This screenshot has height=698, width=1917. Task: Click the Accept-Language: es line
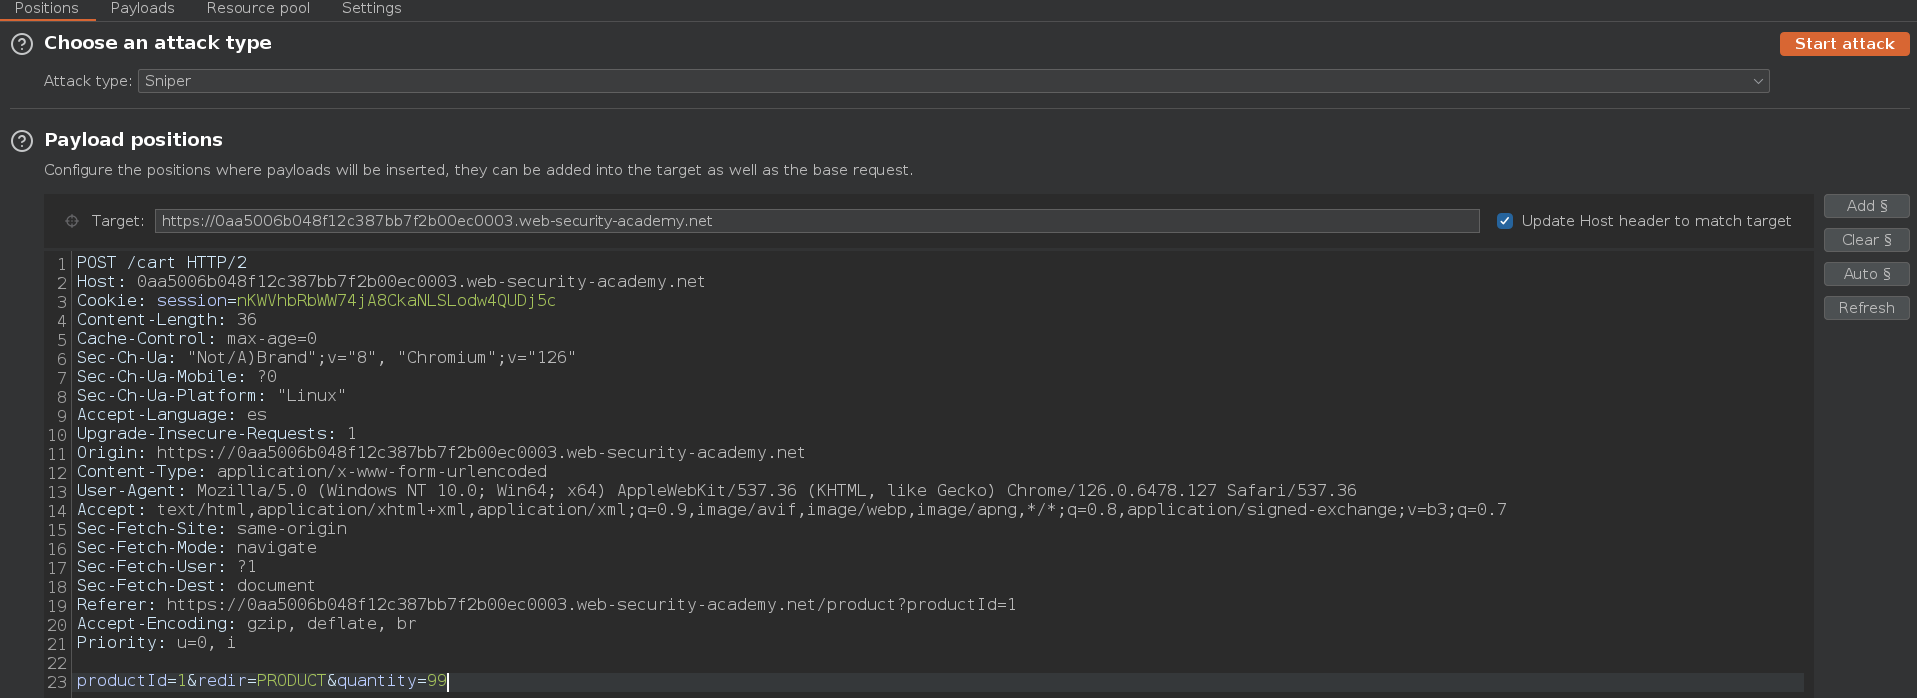tap(172, 415)
